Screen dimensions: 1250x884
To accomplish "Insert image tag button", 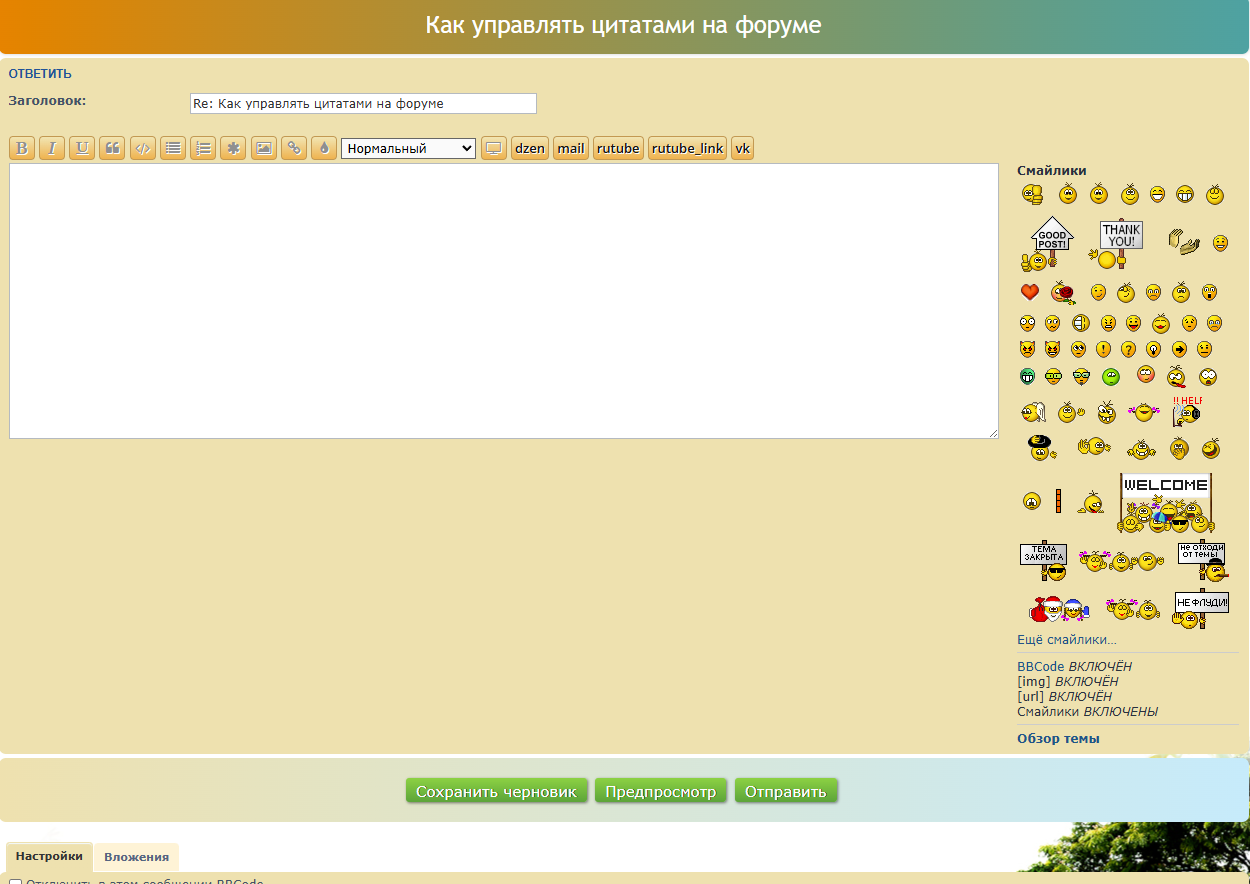I will (263, 148).
